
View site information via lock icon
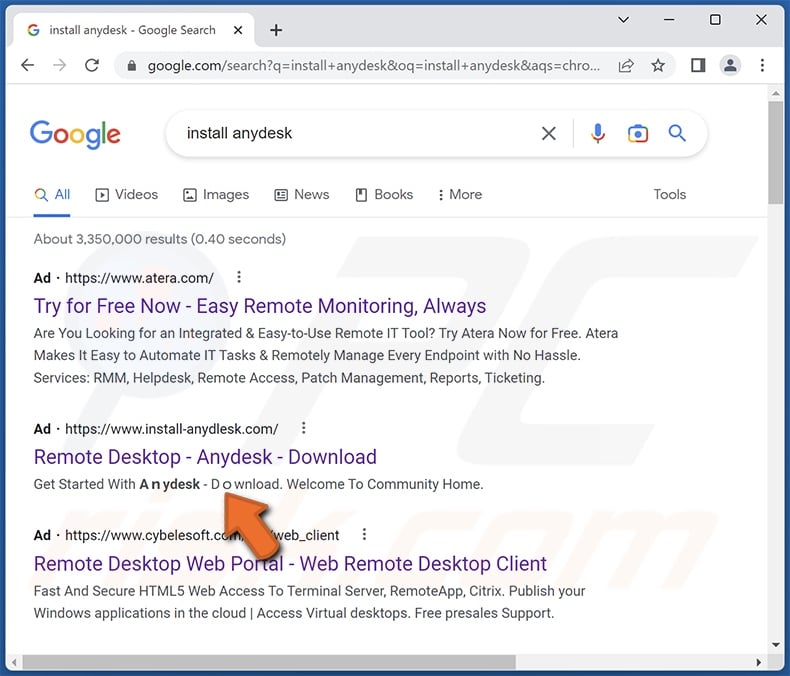pyautogui.click(x=131, y=65)
